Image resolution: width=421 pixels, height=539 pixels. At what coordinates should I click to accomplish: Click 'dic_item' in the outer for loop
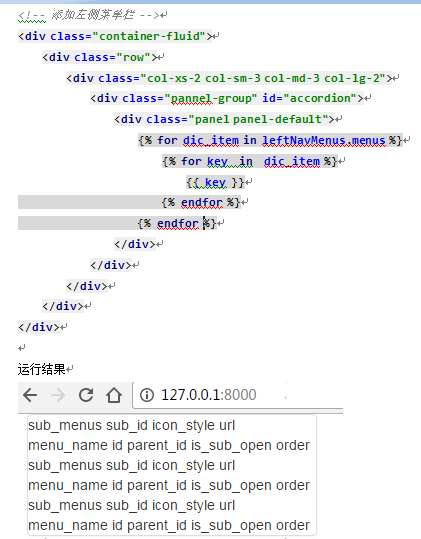(x=211, y=141)
